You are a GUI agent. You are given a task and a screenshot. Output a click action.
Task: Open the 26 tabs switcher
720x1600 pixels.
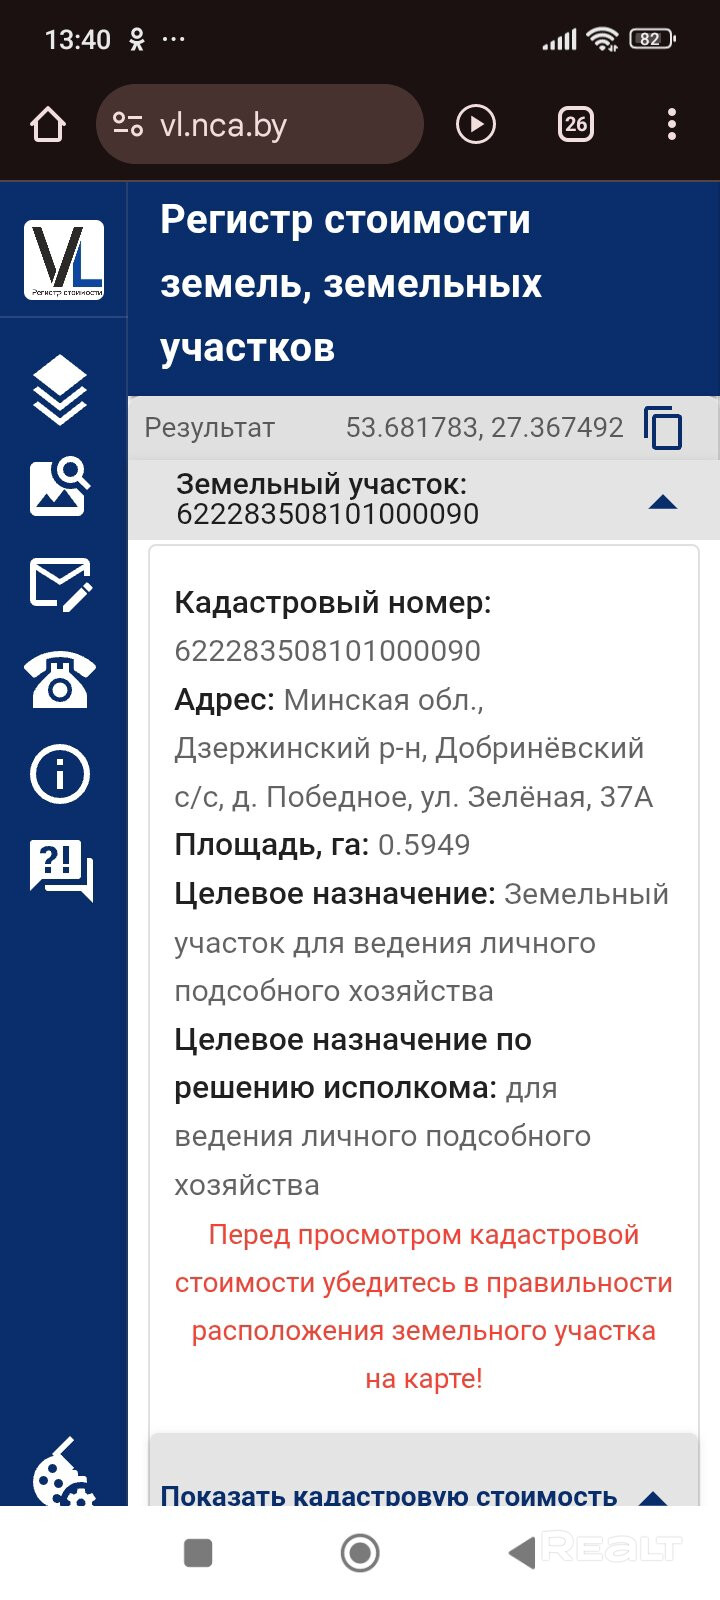(x=575, y=125)
